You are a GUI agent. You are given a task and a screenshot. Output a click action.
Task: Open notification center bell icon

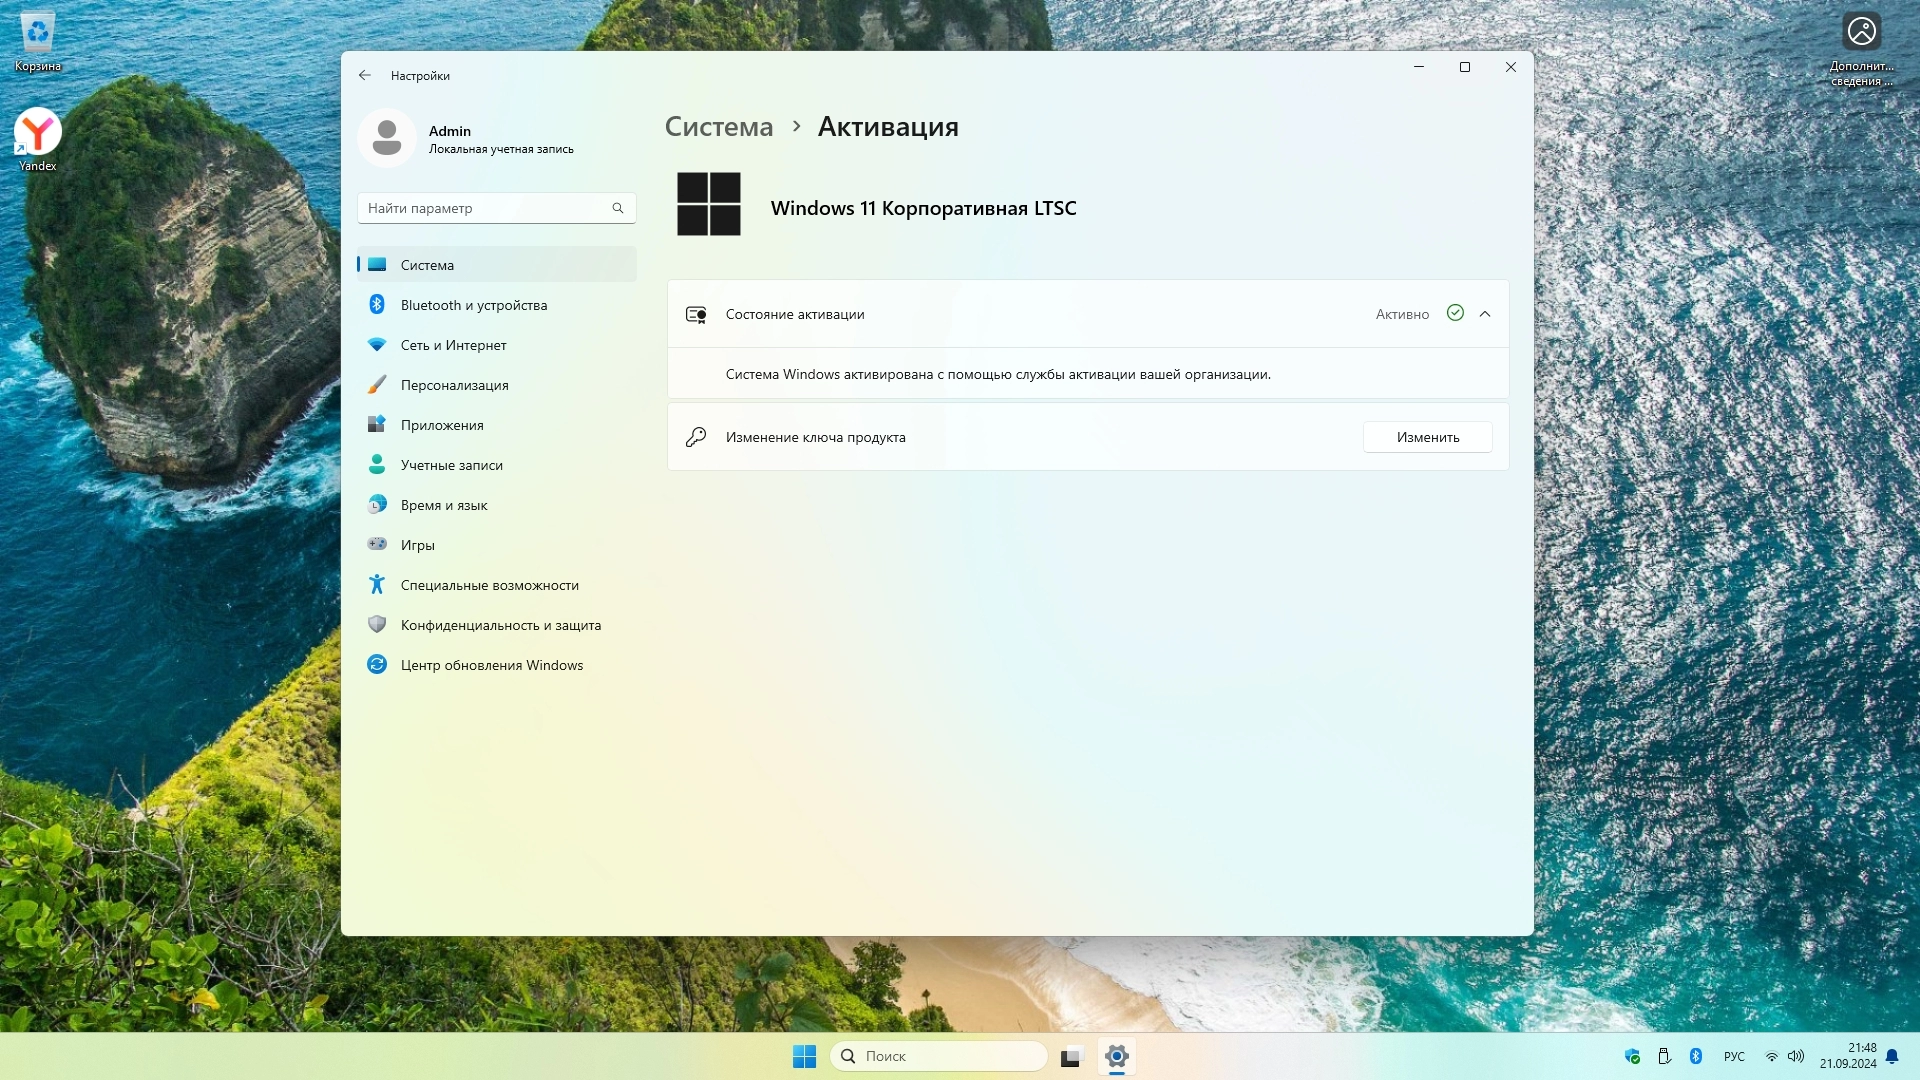point(1892,1056)
